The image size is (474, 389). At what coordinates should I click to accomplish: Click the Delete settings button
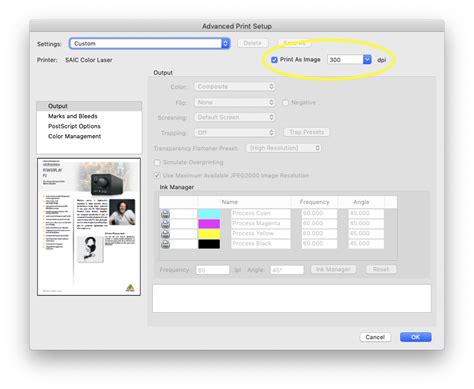[252, 43]
